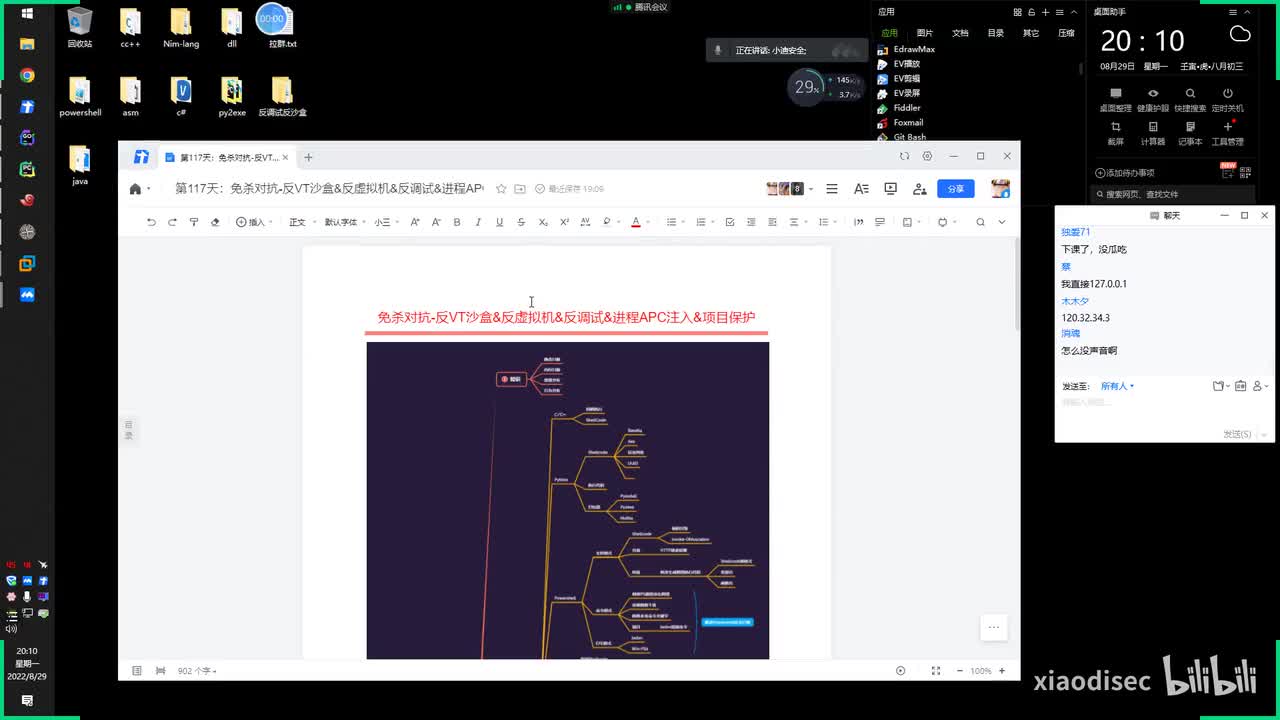Open the numbered list dropdown
Image resolution: width=1280 pixels, height=720 pixels.
pyautogui.click(x=704, y=222)
